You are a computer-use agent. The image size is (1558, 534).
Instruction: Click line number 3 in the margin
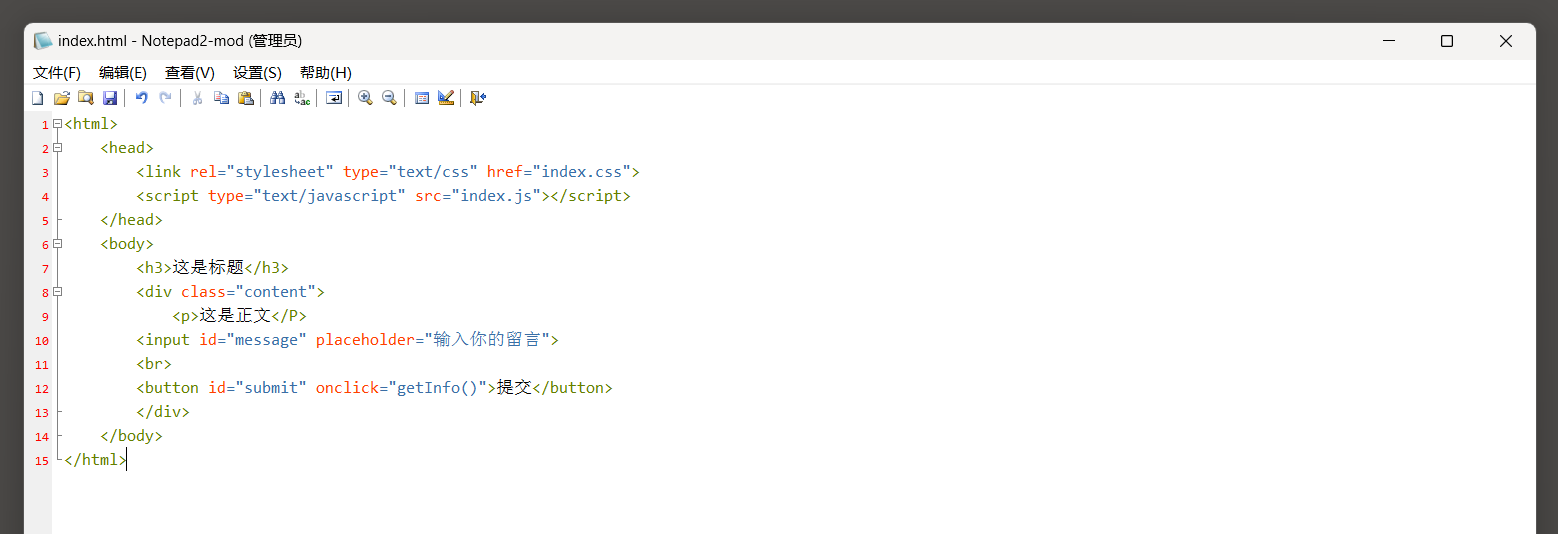coord(45,173)
